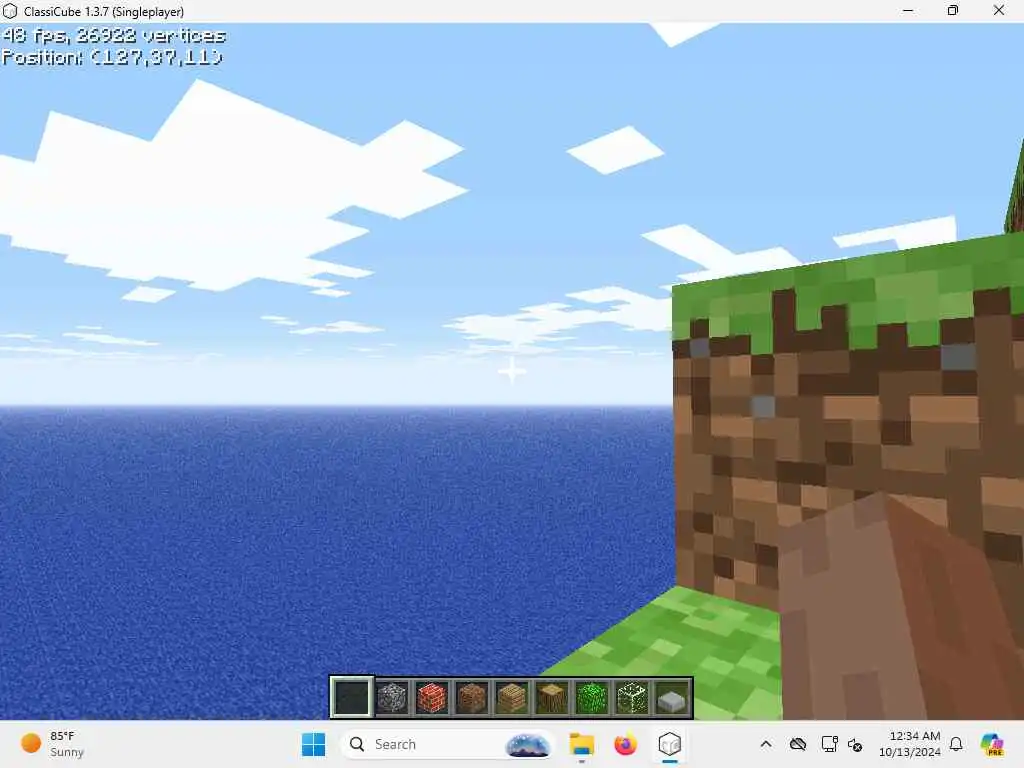Viewport: 1024px width, 768px height.
Task: Open the clock showing 12:34 AM
Action: pyautogui.click(x=910, y=744)
